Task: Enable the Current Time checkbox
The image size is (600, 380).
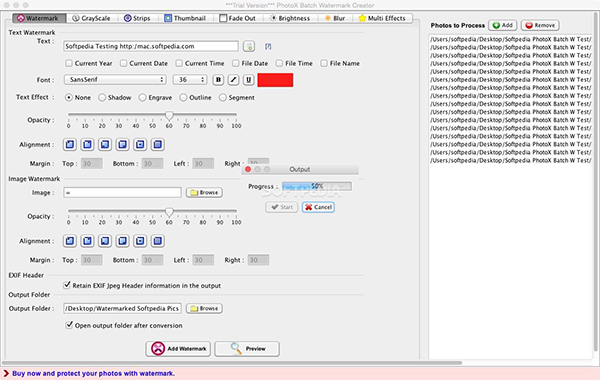Action: [179, 63]
